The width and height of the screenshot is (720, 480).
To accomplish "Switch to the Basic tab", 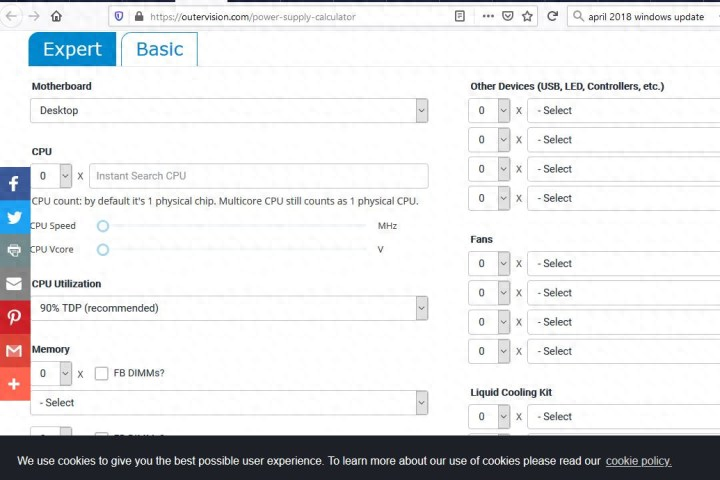I will click(x=159, y=50).
